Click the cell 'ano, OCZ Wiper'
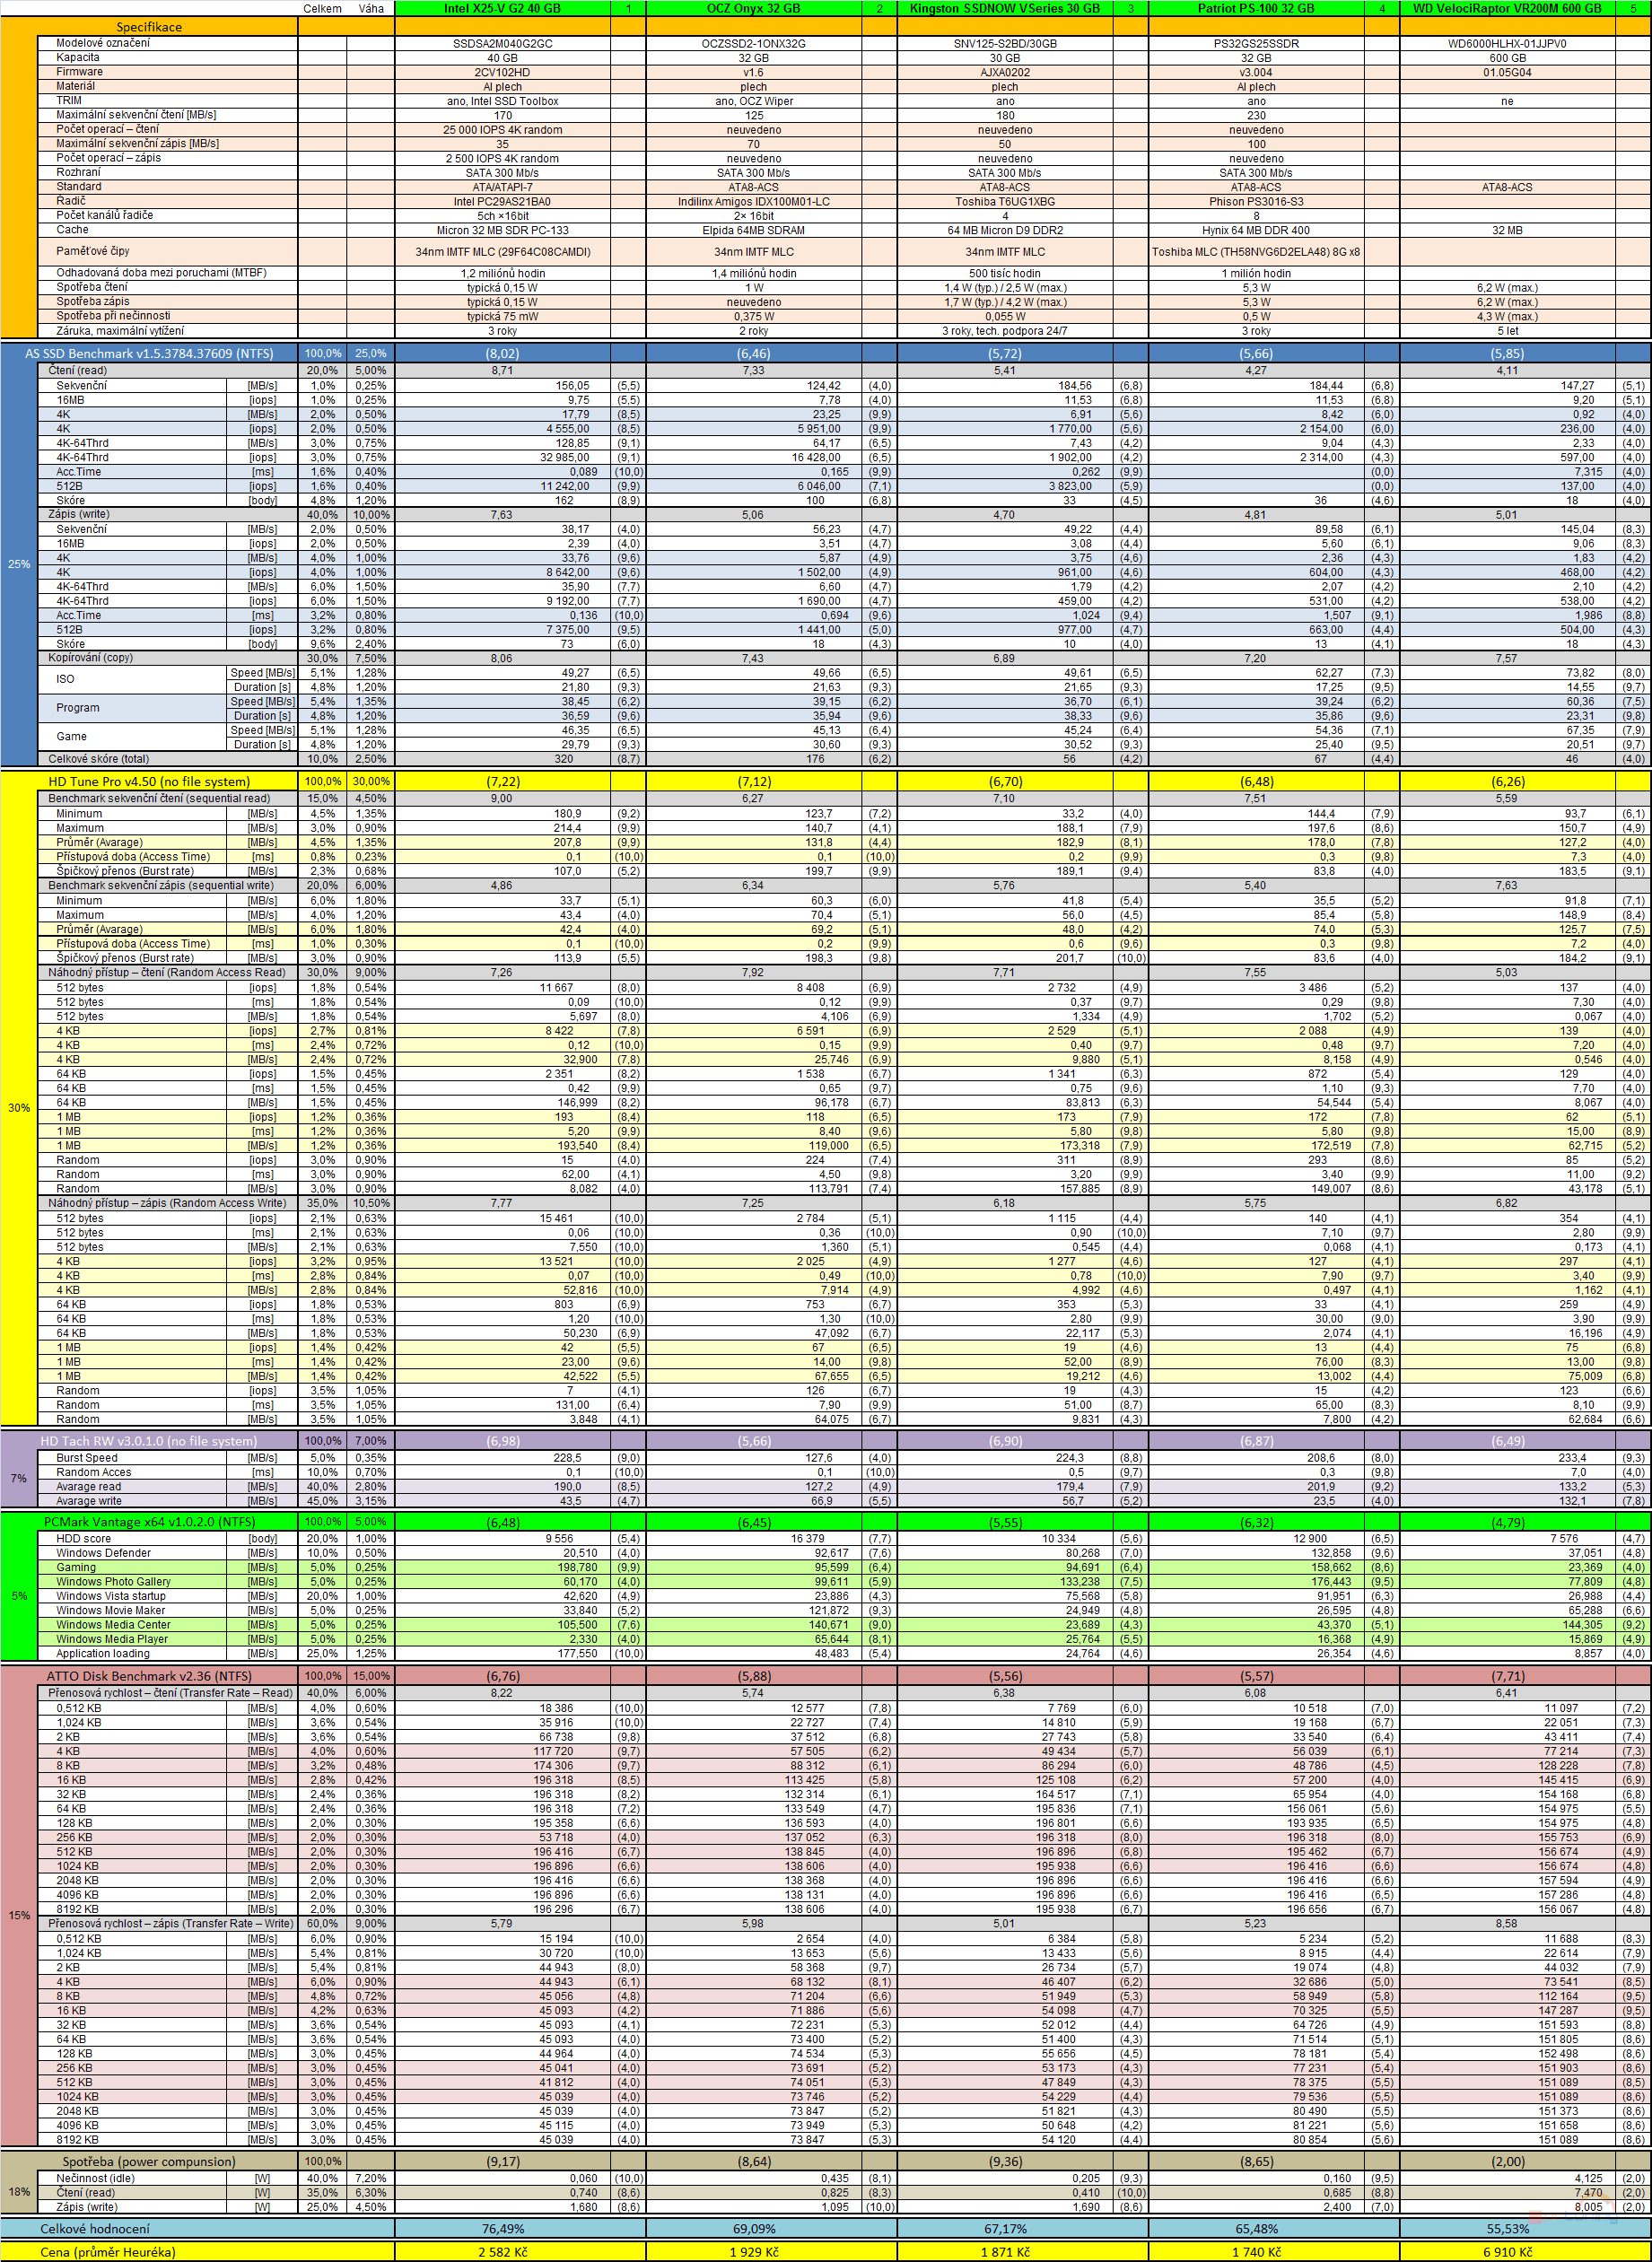 click(x=753, y=101)
